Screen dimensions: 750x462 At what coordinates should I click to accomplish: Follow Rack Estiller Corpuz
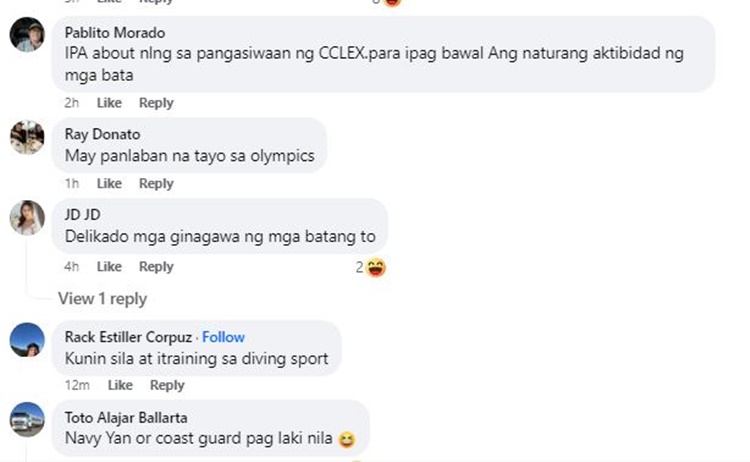tap(223, 337)
